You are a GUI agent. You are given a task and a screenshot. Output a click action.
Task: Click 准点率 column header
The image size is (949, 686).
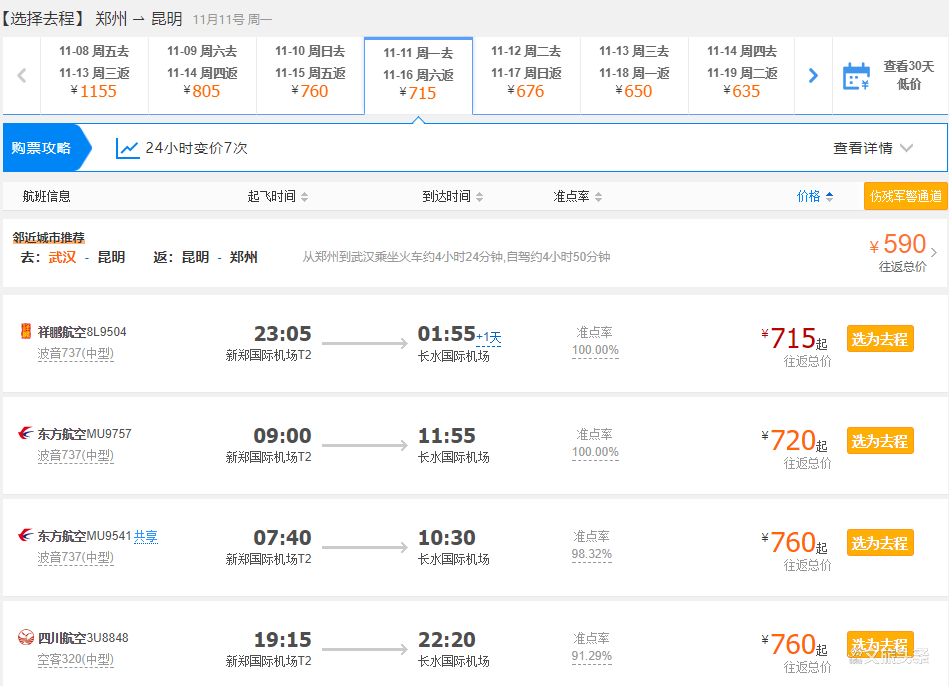(571, 196)
